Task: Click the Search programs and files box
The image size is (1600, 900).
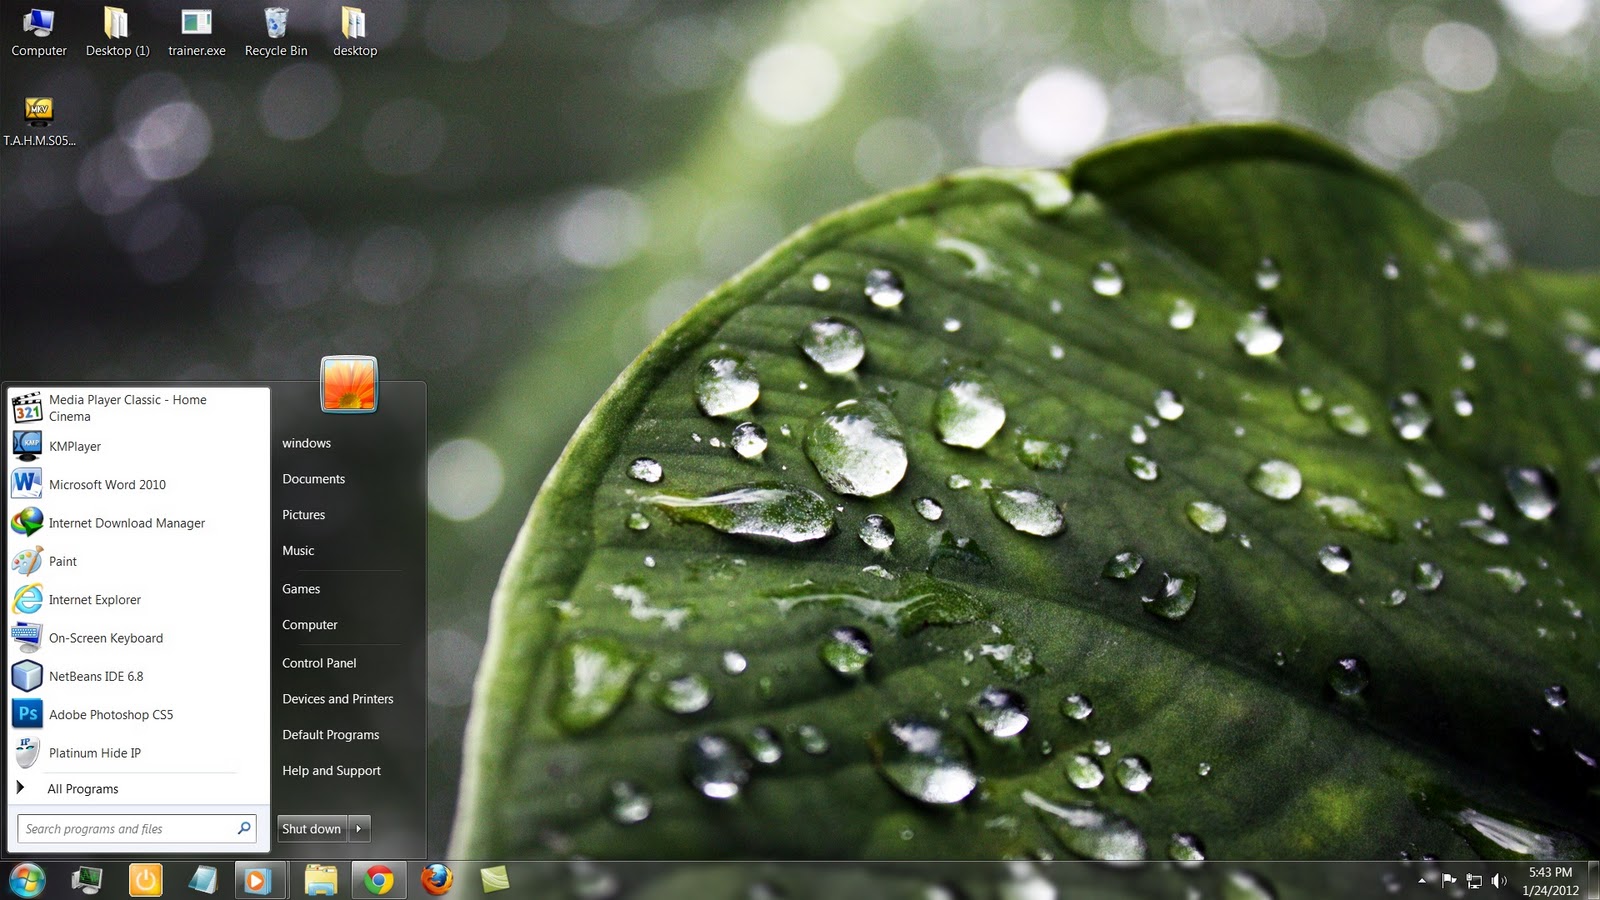Action: click(130, 828)
